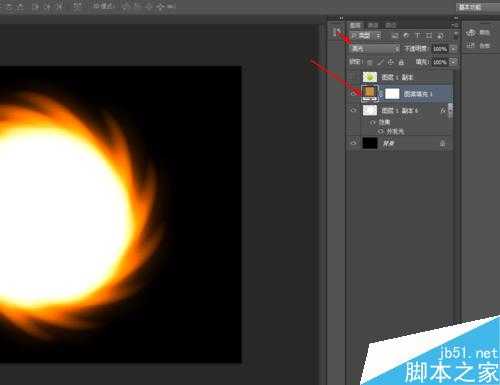
Task: Switch to the Layers tab
Action: pos(356,25)
